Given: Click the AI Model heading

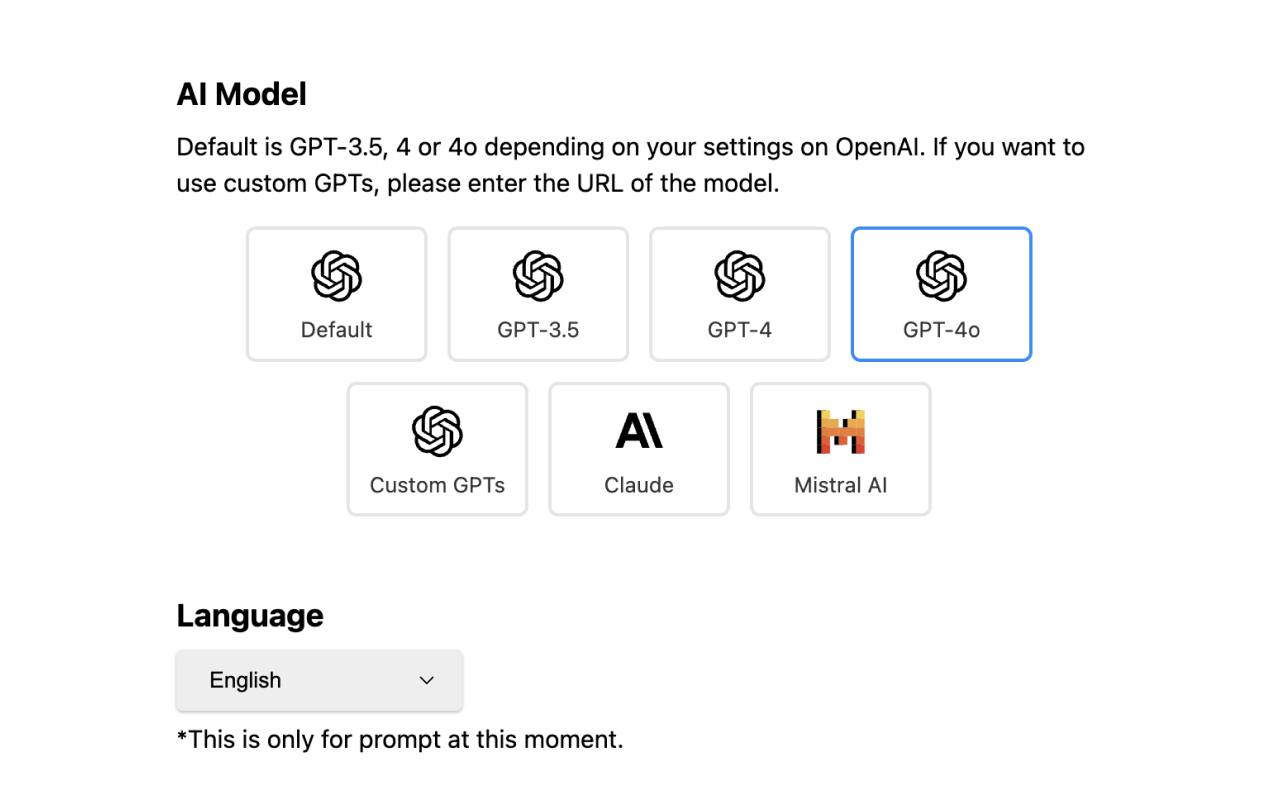Looking at the screenshot, I should click(242, 94).
